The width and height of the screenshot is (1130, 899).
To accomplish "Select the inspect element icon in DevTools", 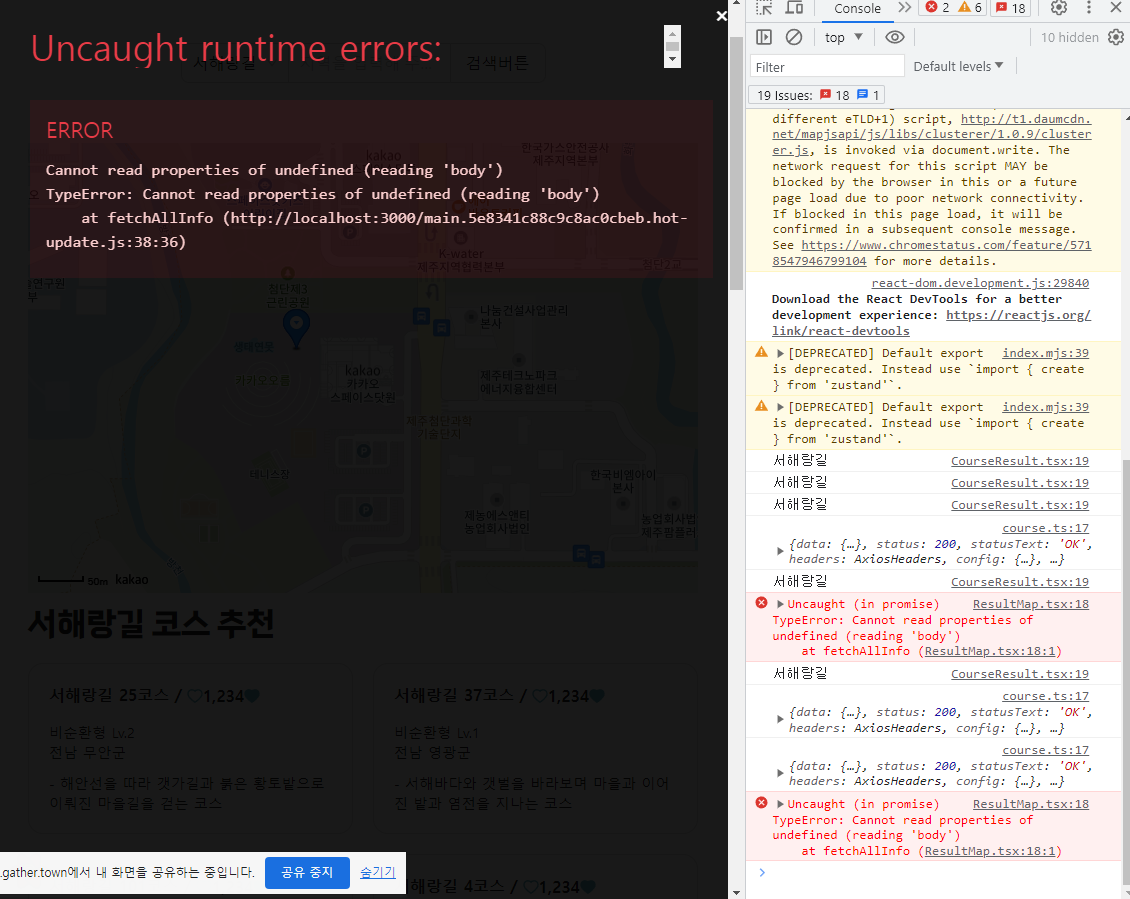I will [x=764, y=8].
